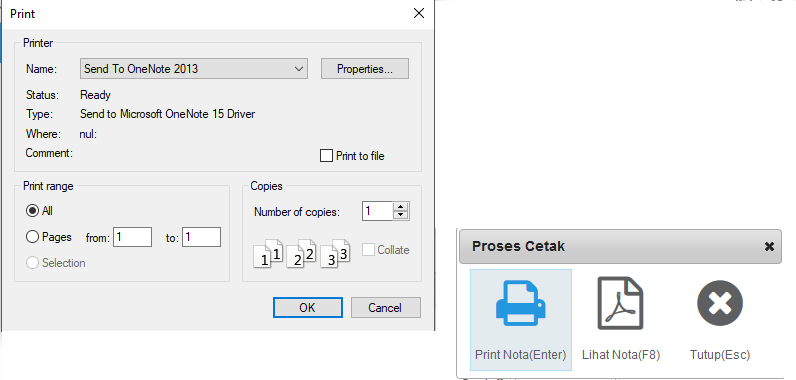Screen dimensions: 796x380
Task: Click the blue Print Nota printer icon
Action: [x=520, y=303]
